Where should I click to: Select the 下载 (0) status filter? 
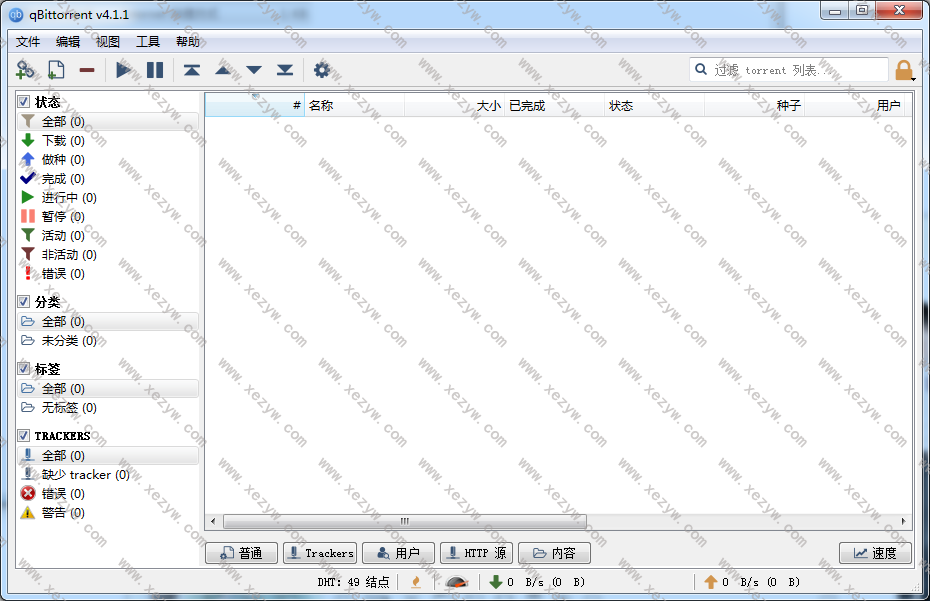click(62, 141)
